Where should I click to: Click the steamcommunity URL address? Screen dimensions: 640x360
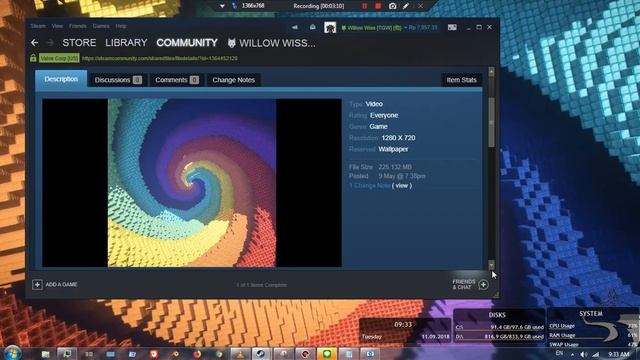click(160, 58)
